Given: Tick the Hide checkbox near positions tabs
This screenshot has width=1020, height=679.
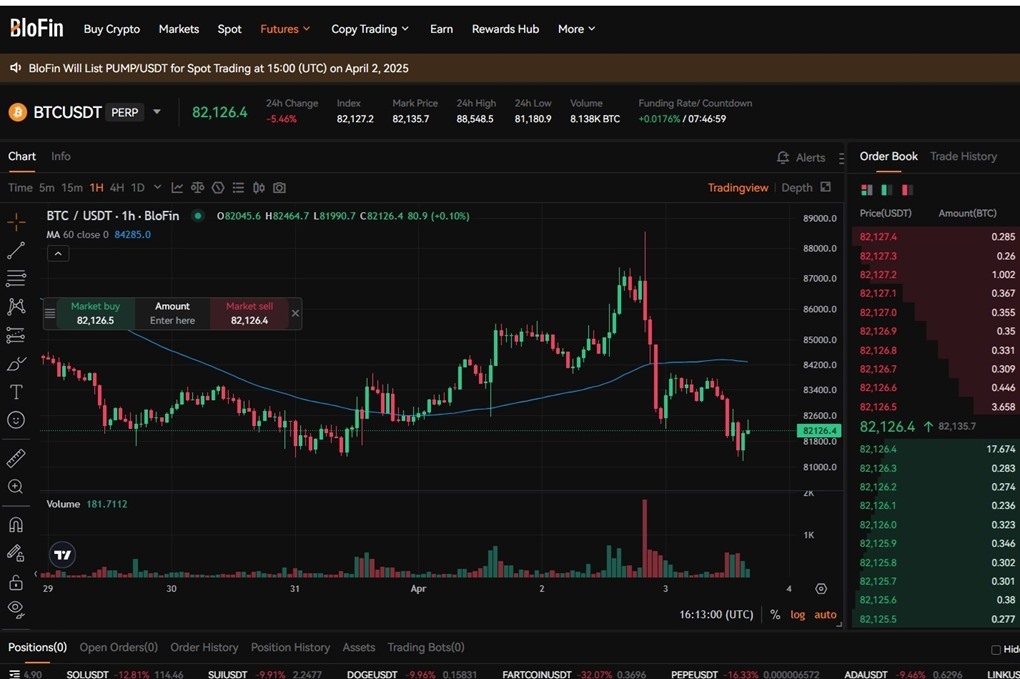Looking at the screenshot, I should tap(995, 649).
